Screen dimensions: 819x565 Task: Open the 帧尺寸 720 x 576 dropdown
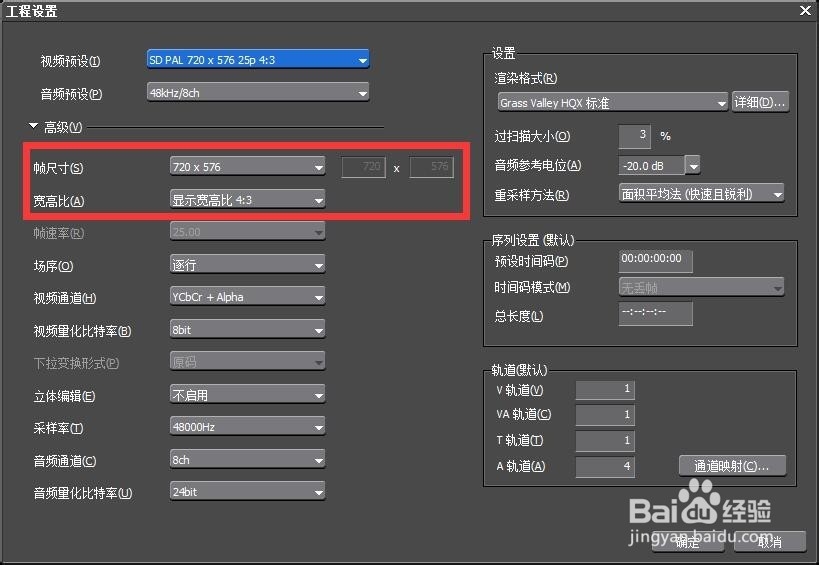tap(248, 167)
